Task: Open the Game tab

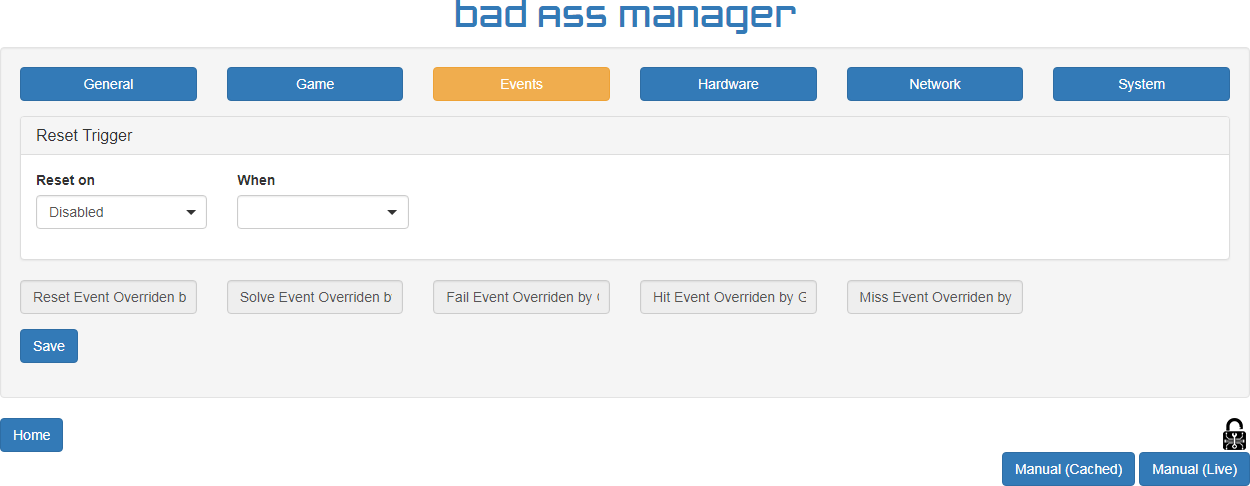Action: (x=315, y=84)
